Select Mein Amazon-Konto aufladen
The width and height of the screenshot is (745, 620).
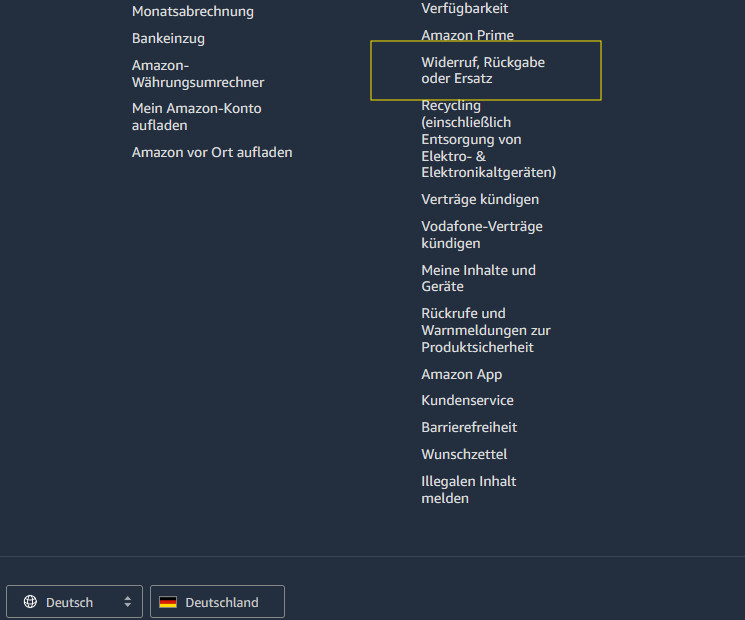(x=196, y=117)
